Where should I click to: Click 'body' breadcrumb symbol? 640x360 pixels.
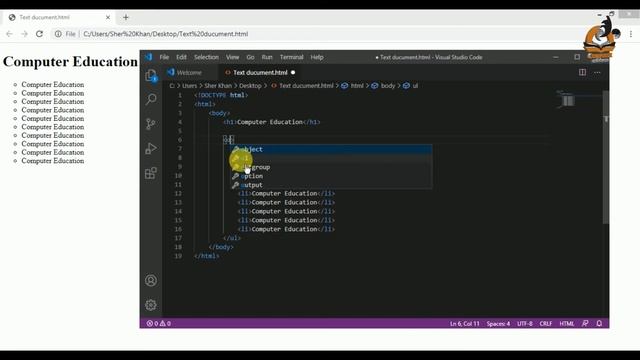(x=388, y=86)
